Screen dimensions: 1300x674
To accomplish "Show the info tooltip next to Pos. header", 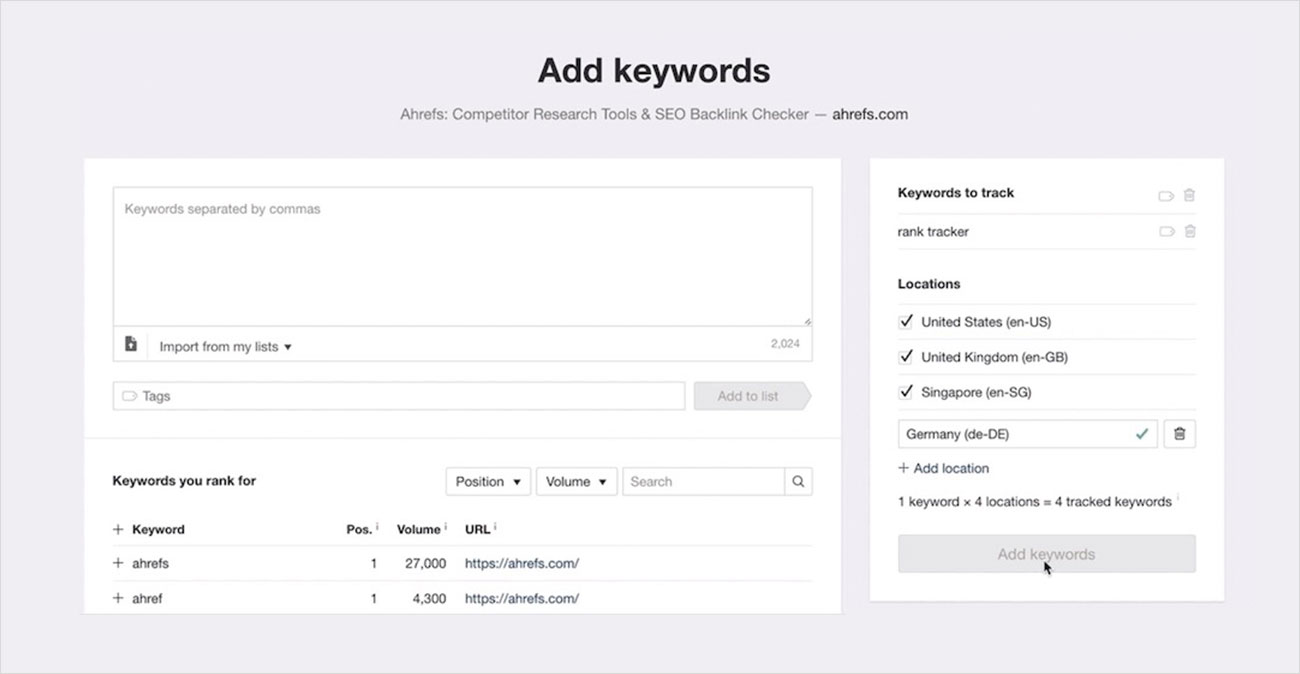I will click(378, 527).
